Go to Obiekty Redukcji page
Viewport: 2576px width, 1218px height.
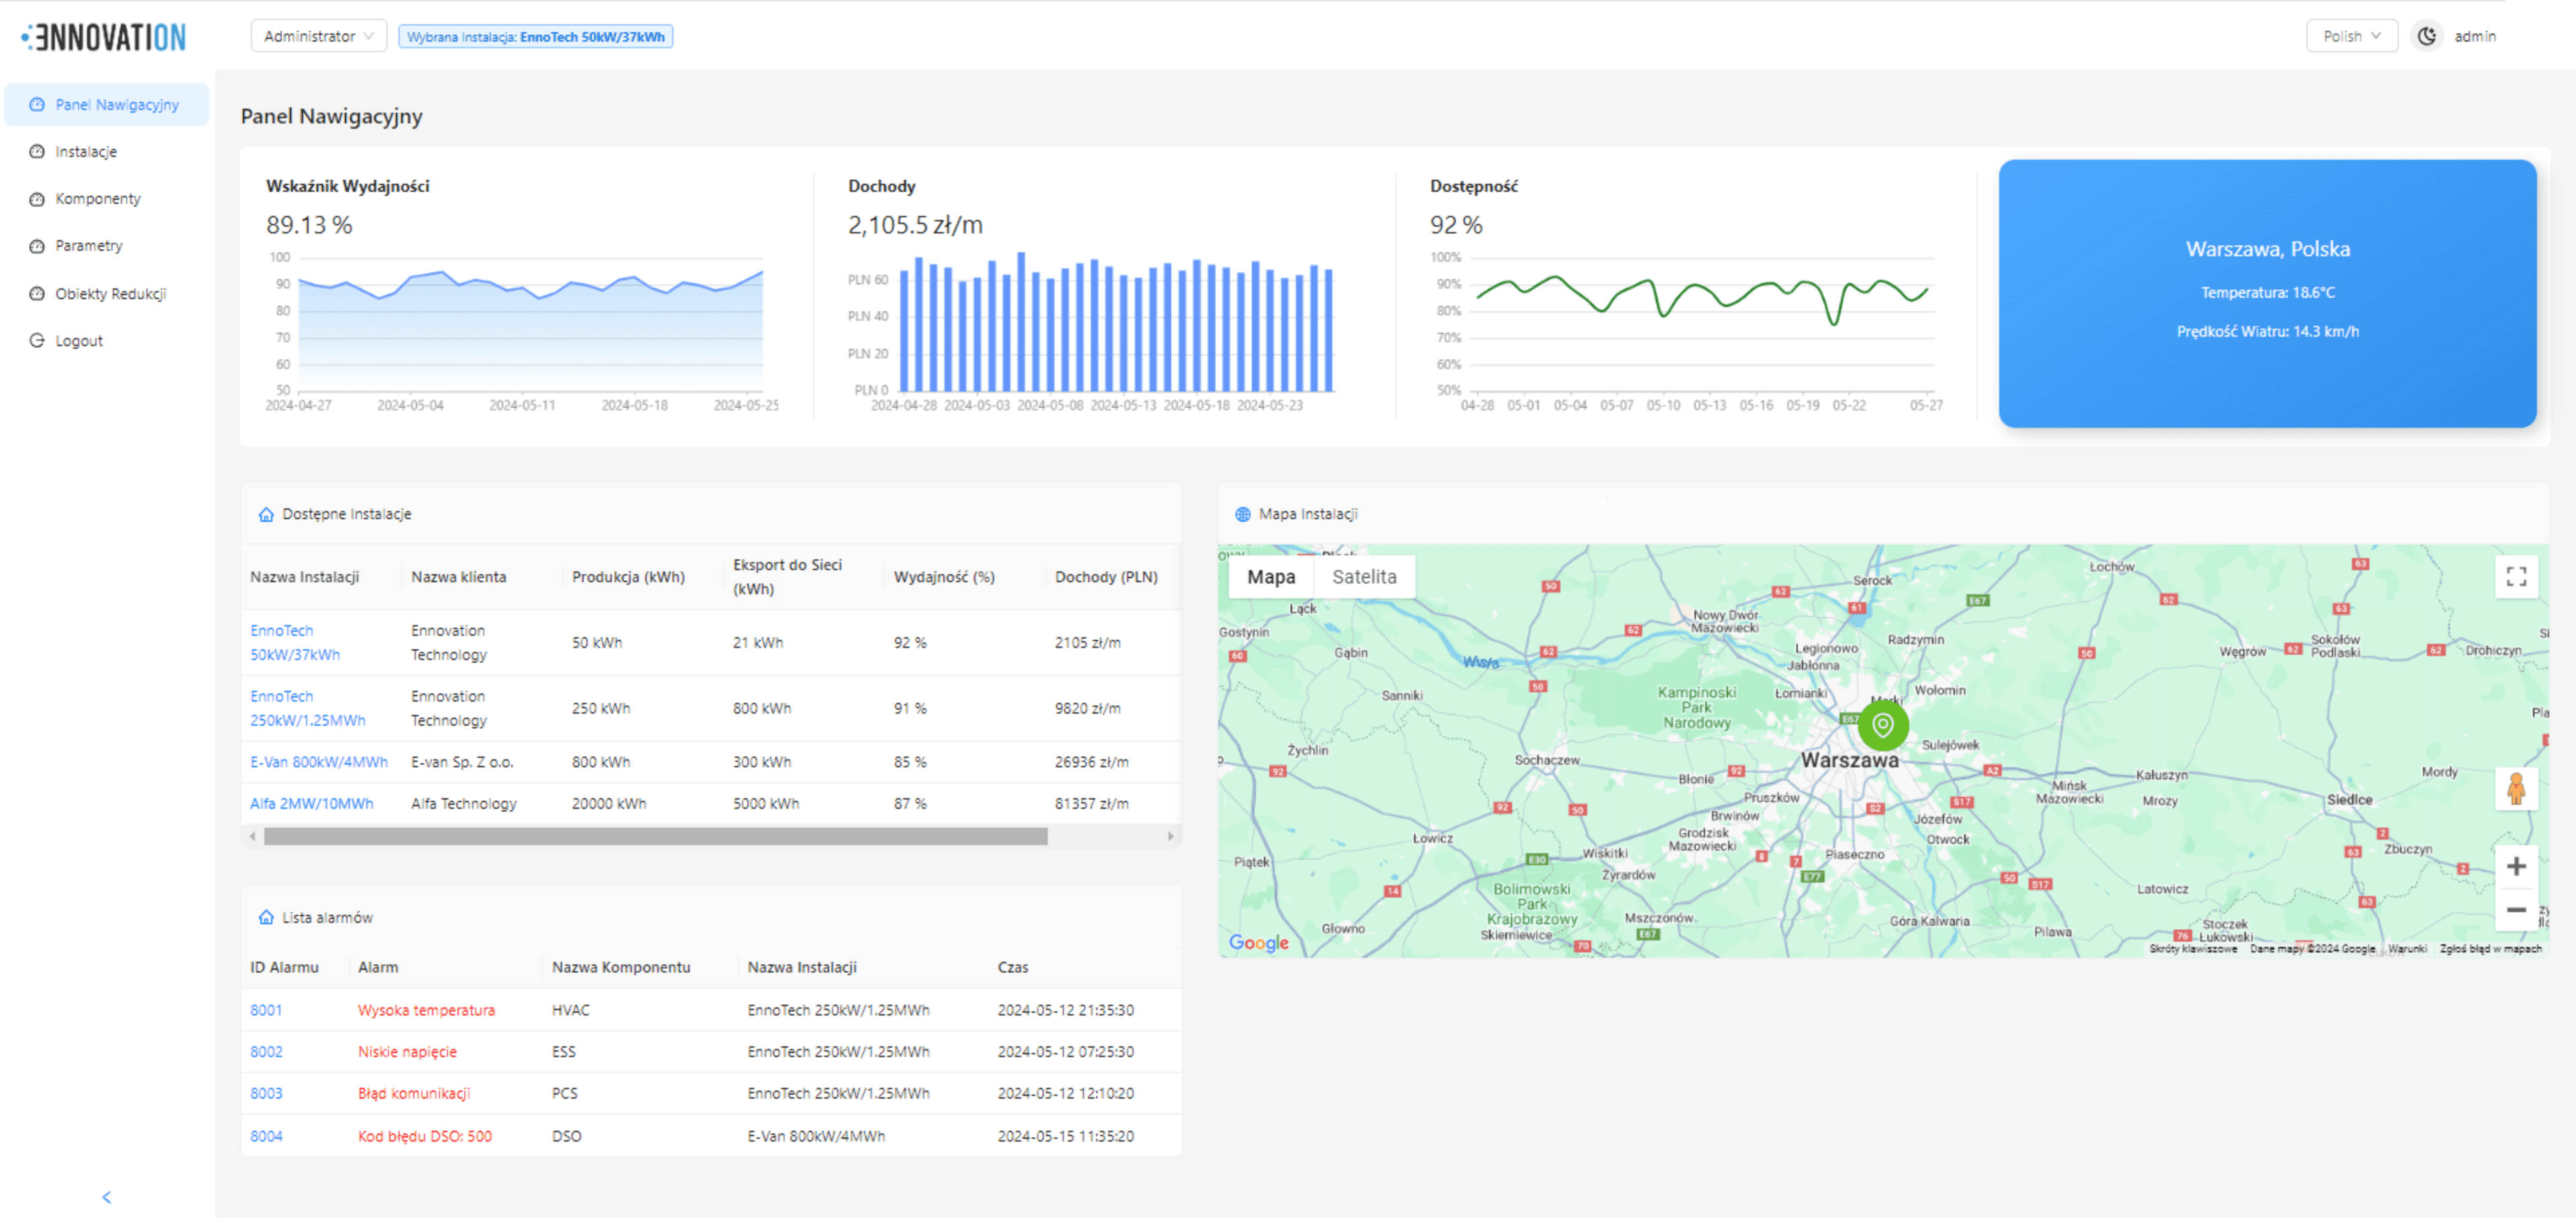(x=110, y=294)
